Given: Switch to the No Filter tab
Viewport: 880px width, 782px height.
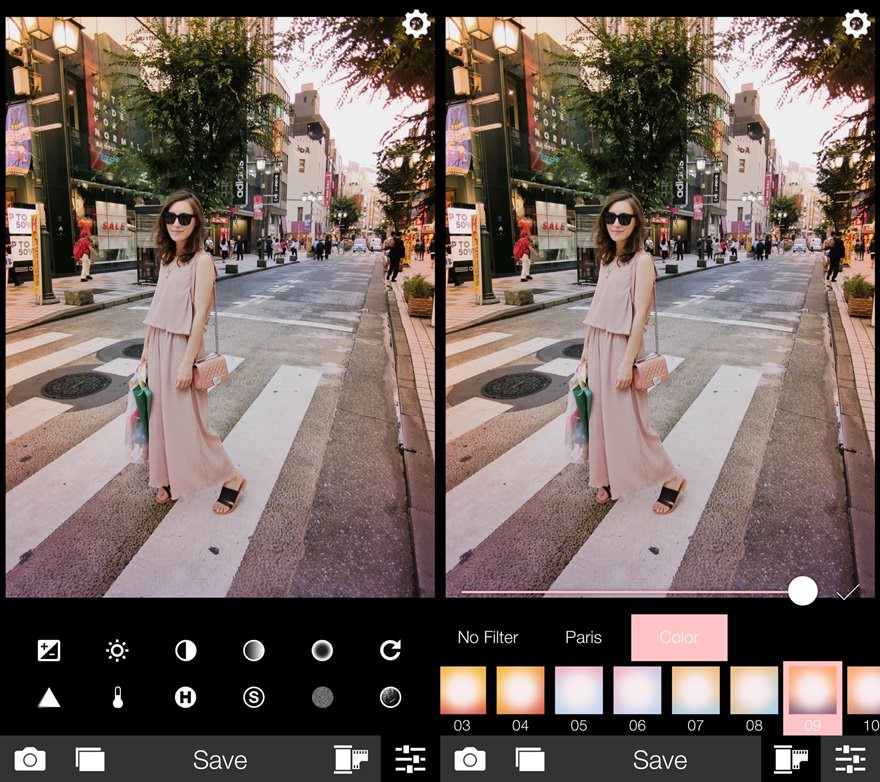Looking at the screenshot, I should 488,637.
